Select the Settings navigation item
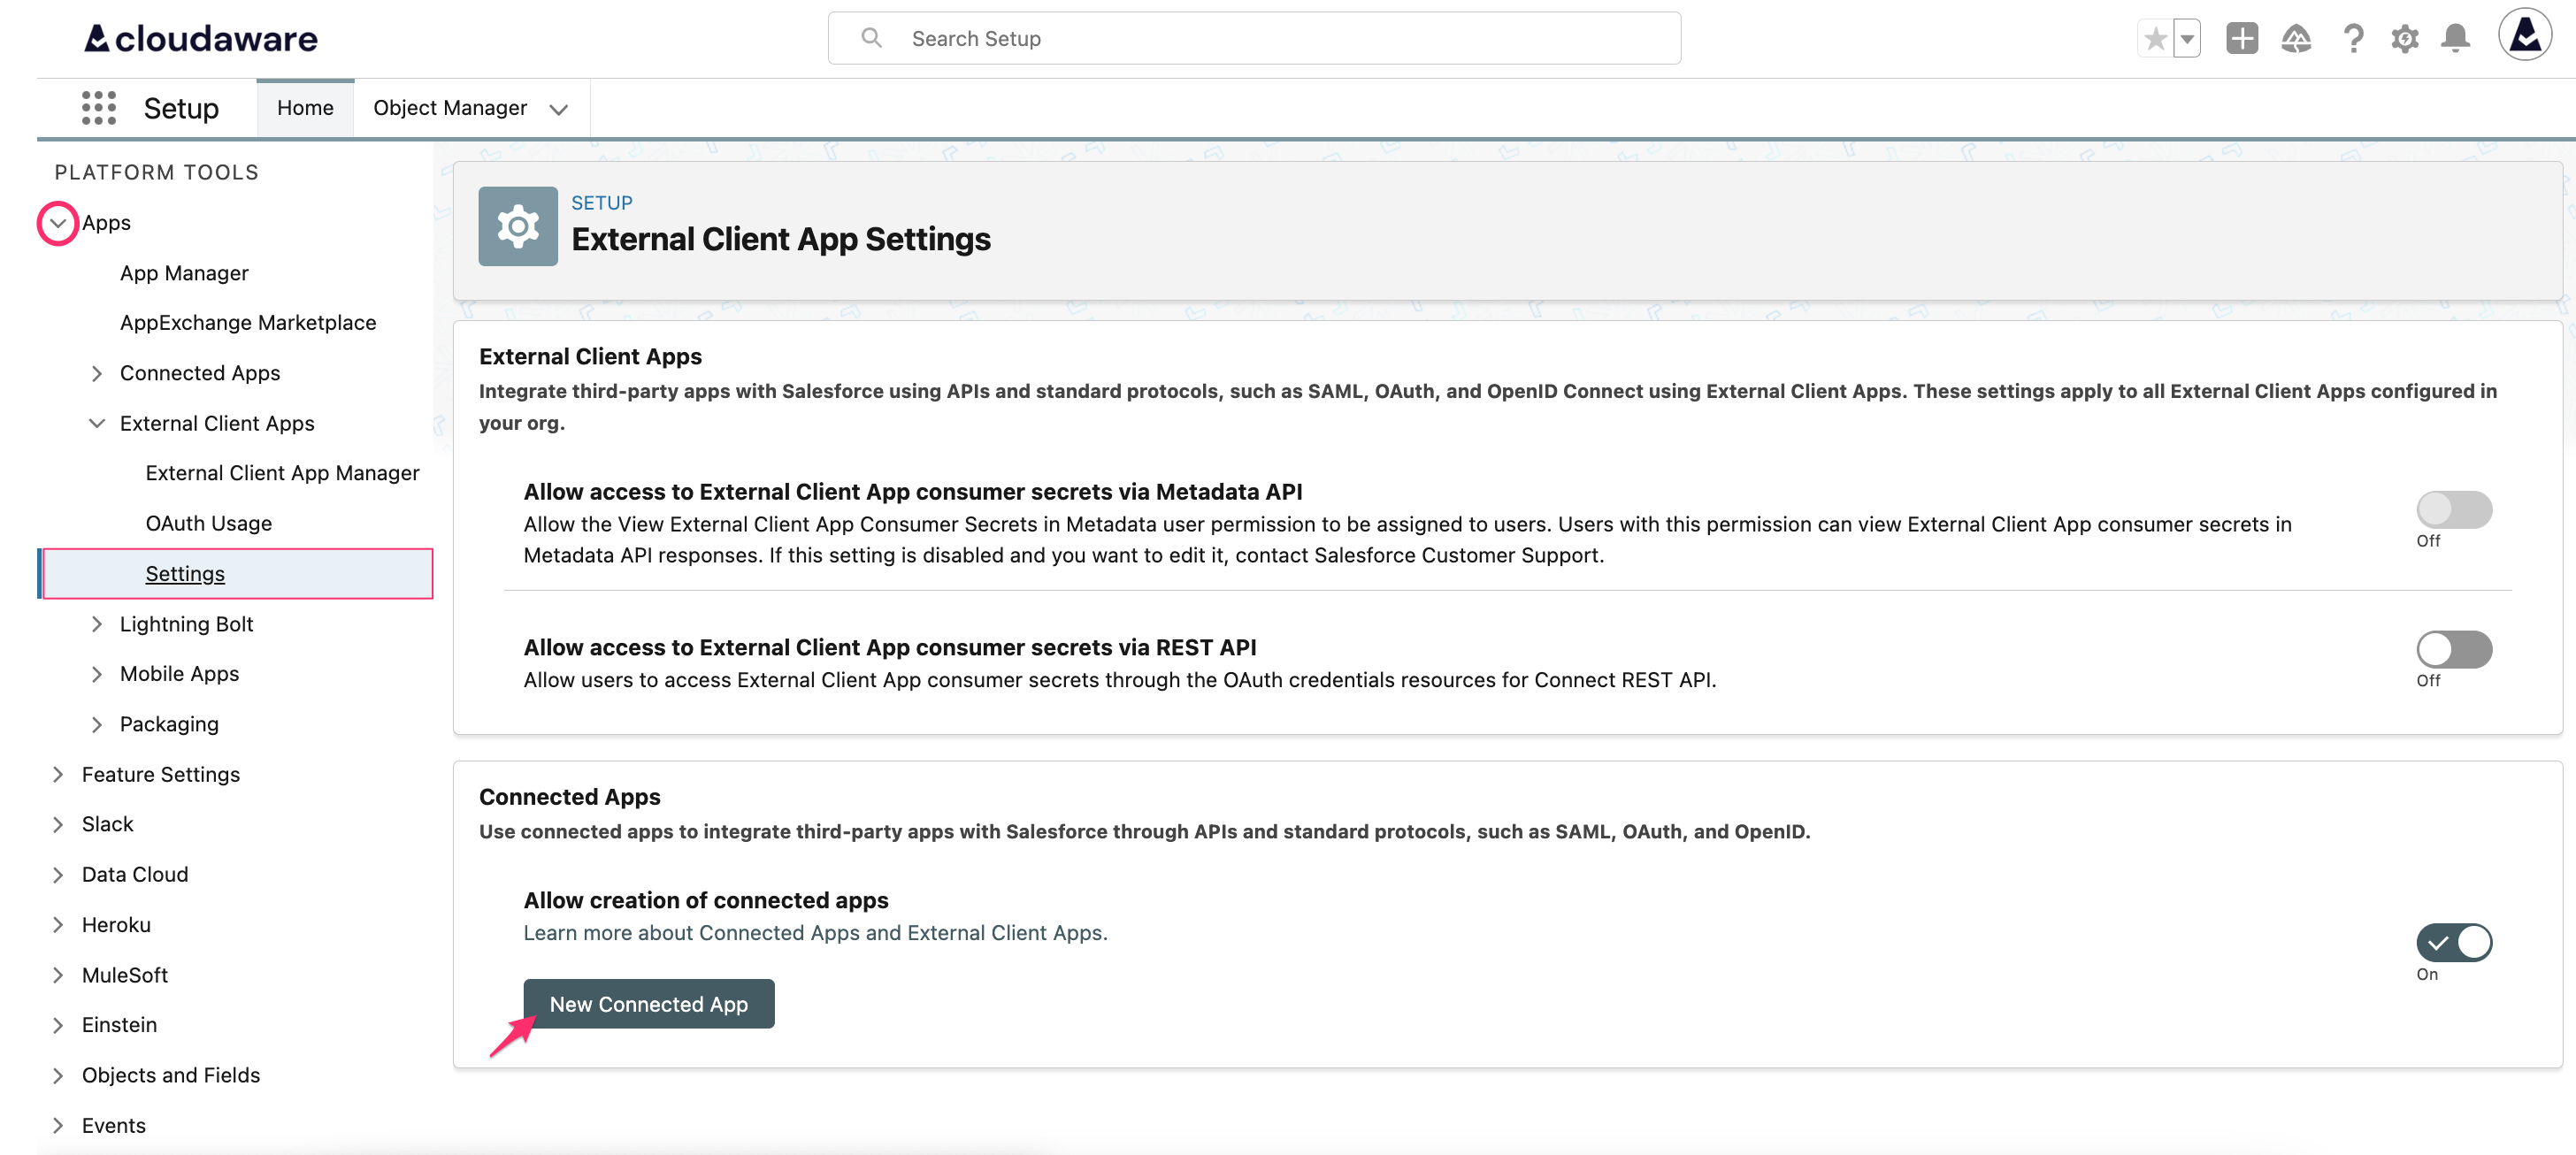Screen dimensions: 2576x1155 tap(184, 573)
